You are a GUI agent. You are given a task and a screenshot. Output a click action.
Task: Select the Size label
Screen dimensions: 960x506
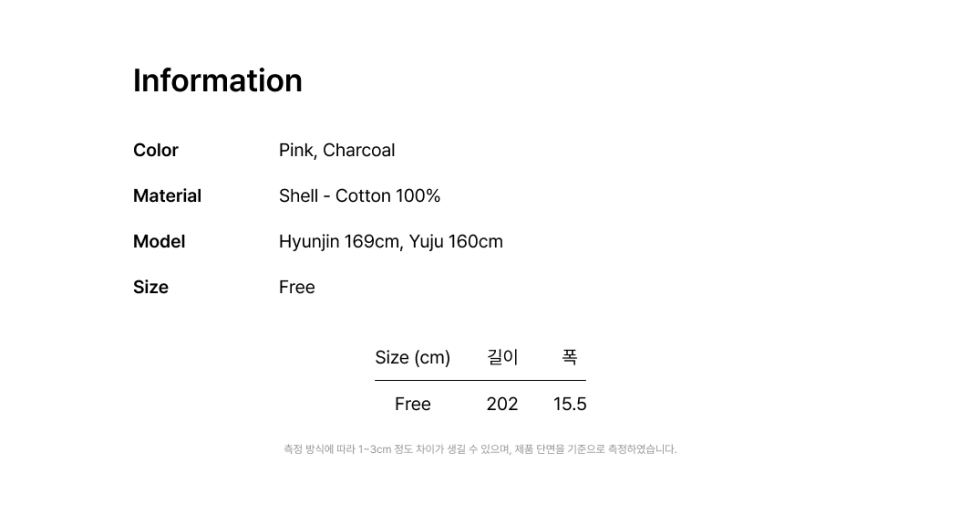click(151, 287)
